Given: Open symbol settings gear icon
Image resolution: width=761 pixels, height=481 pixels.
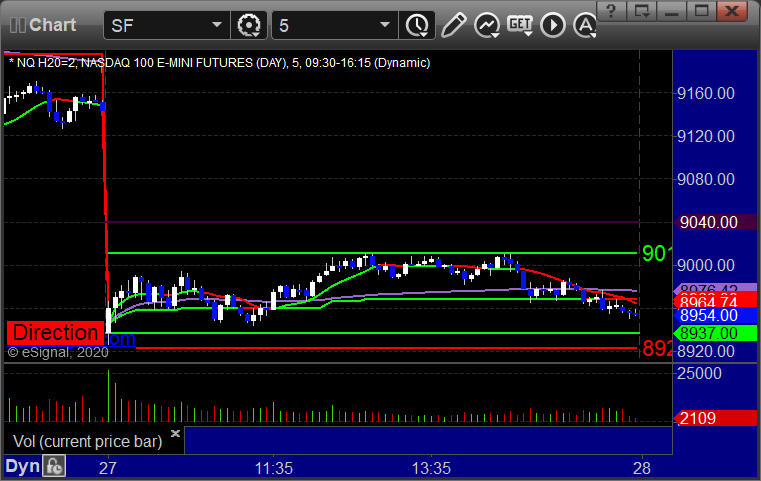Looking at the screenshot, I should pos(248,24).
